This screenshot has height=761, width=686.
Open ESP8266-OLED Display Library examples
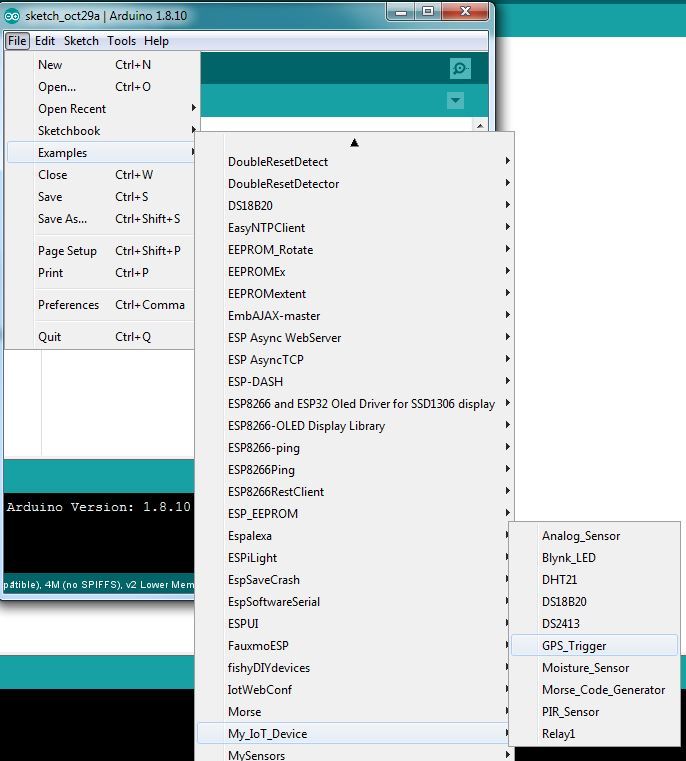click(x=354, y=426)
